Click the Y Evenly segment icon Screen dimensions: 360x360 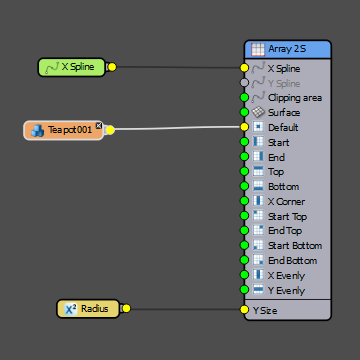(x=258, y=290)
